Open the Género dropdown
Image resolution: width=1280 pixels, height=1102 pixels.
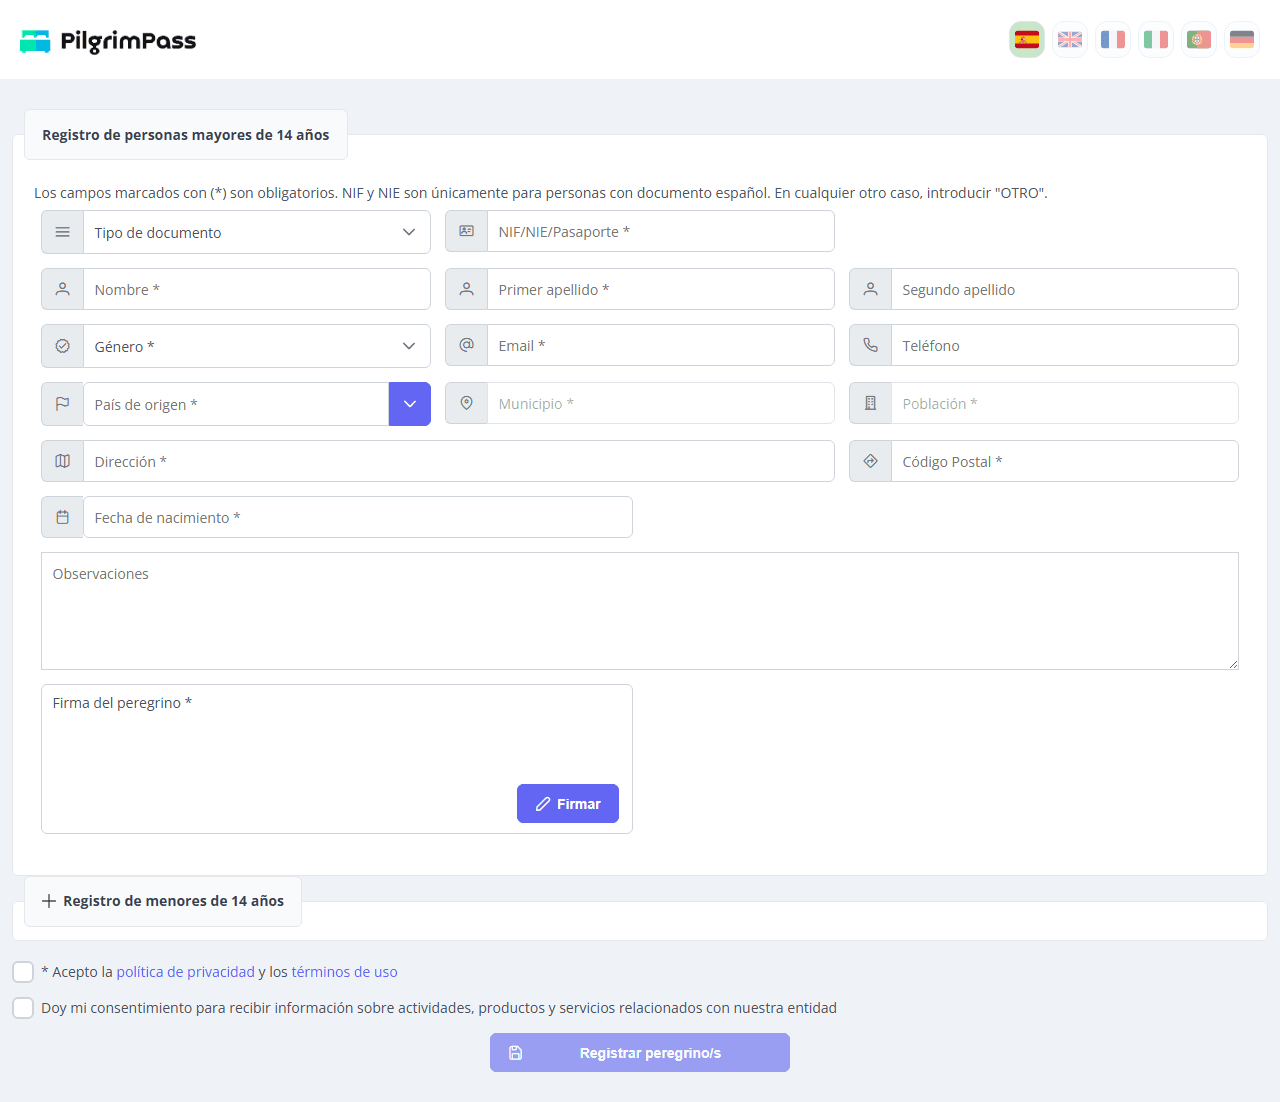pos(257,346)
